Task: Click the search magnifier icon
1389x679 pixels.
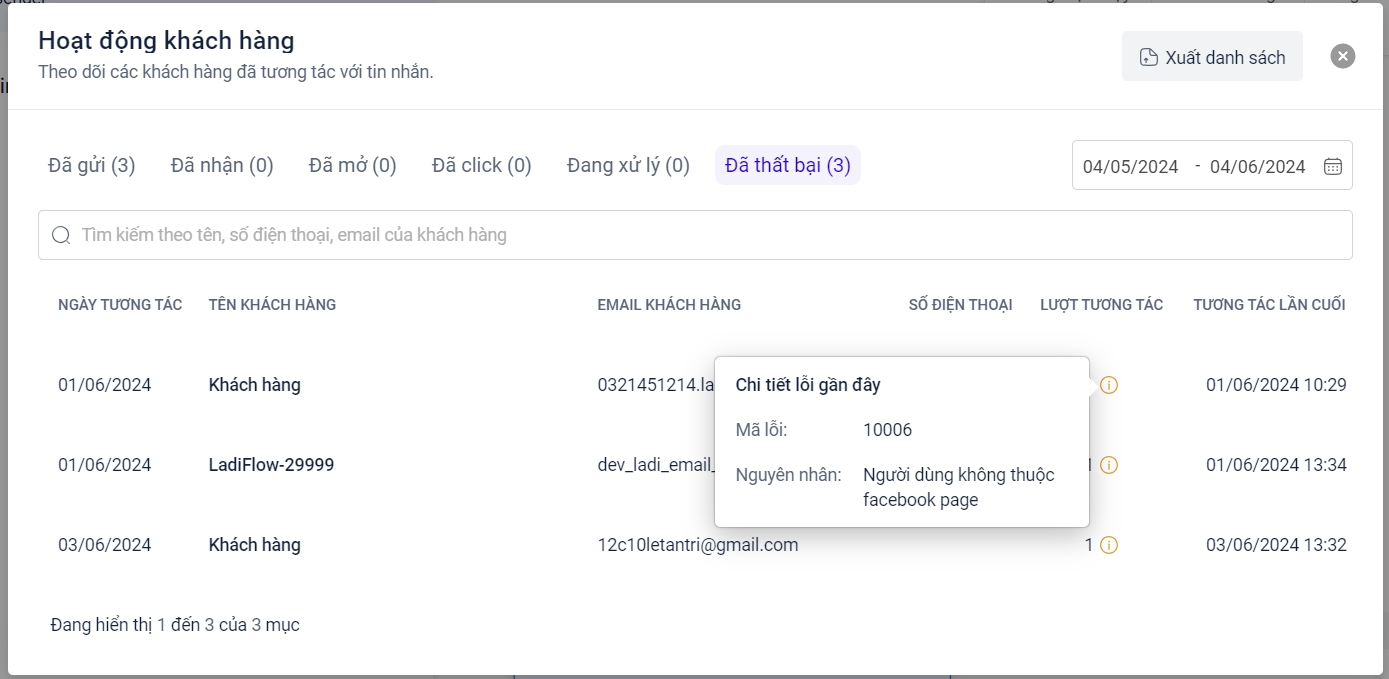Action: pyautogui.click(x=61, y=235)
